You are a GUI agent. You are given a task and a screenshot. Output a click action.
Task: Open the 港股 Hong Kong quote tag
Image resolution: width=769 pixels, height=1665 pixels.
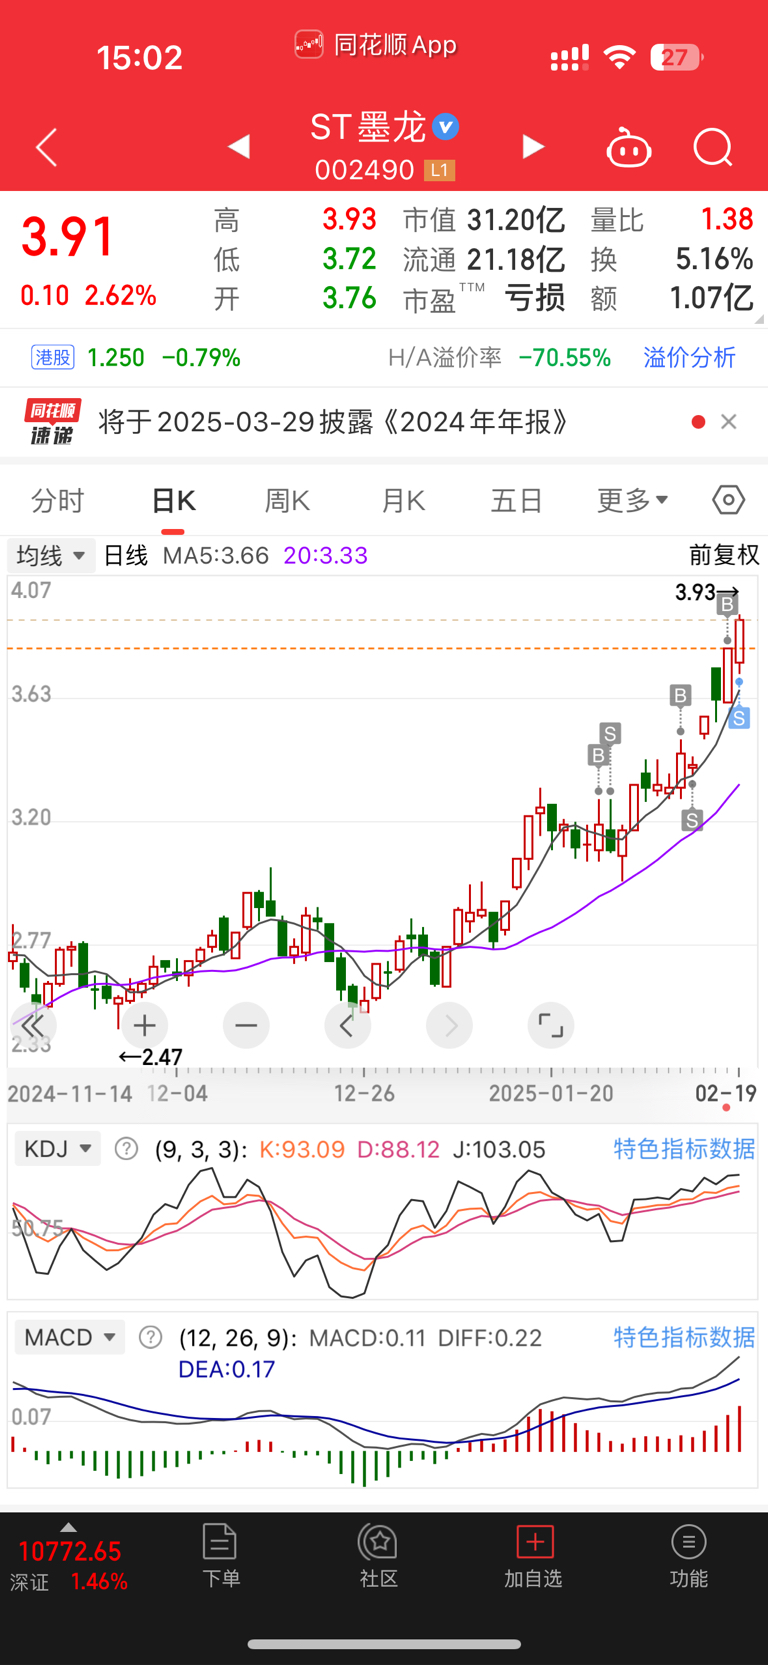click(53, 357)
